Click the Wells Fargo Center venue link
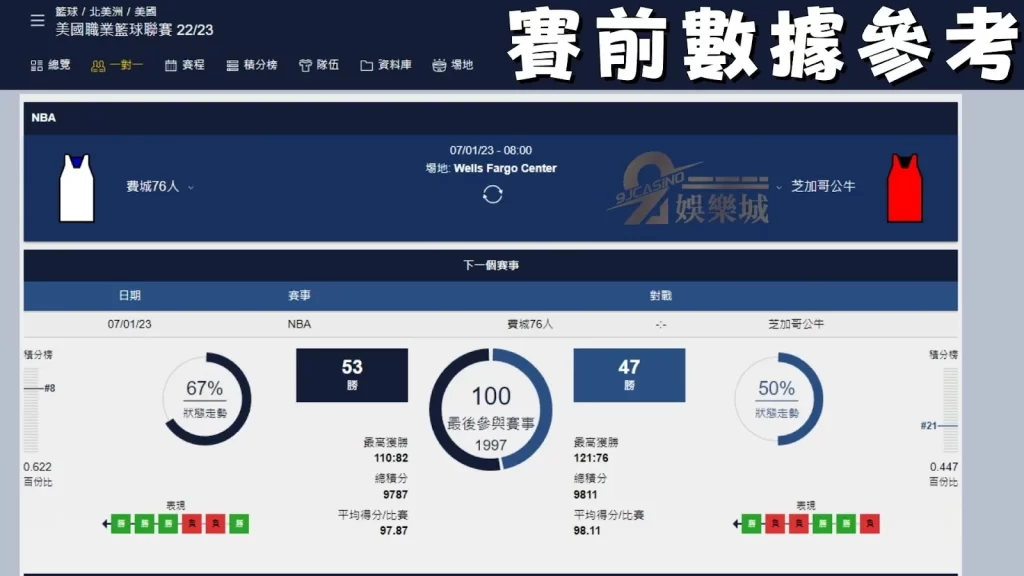The height and width of the screenshot is (576, 1024). point(507,169)
